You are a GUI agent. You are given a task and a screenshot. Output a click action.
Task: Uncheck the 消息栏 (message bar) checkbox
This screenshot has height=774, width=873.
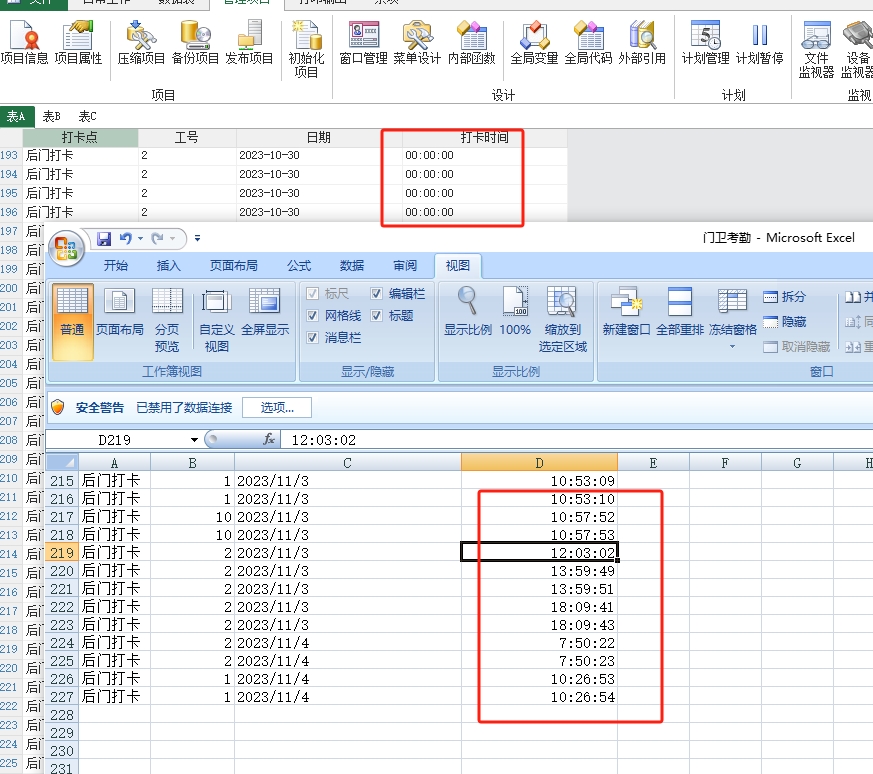pos(313,338)
